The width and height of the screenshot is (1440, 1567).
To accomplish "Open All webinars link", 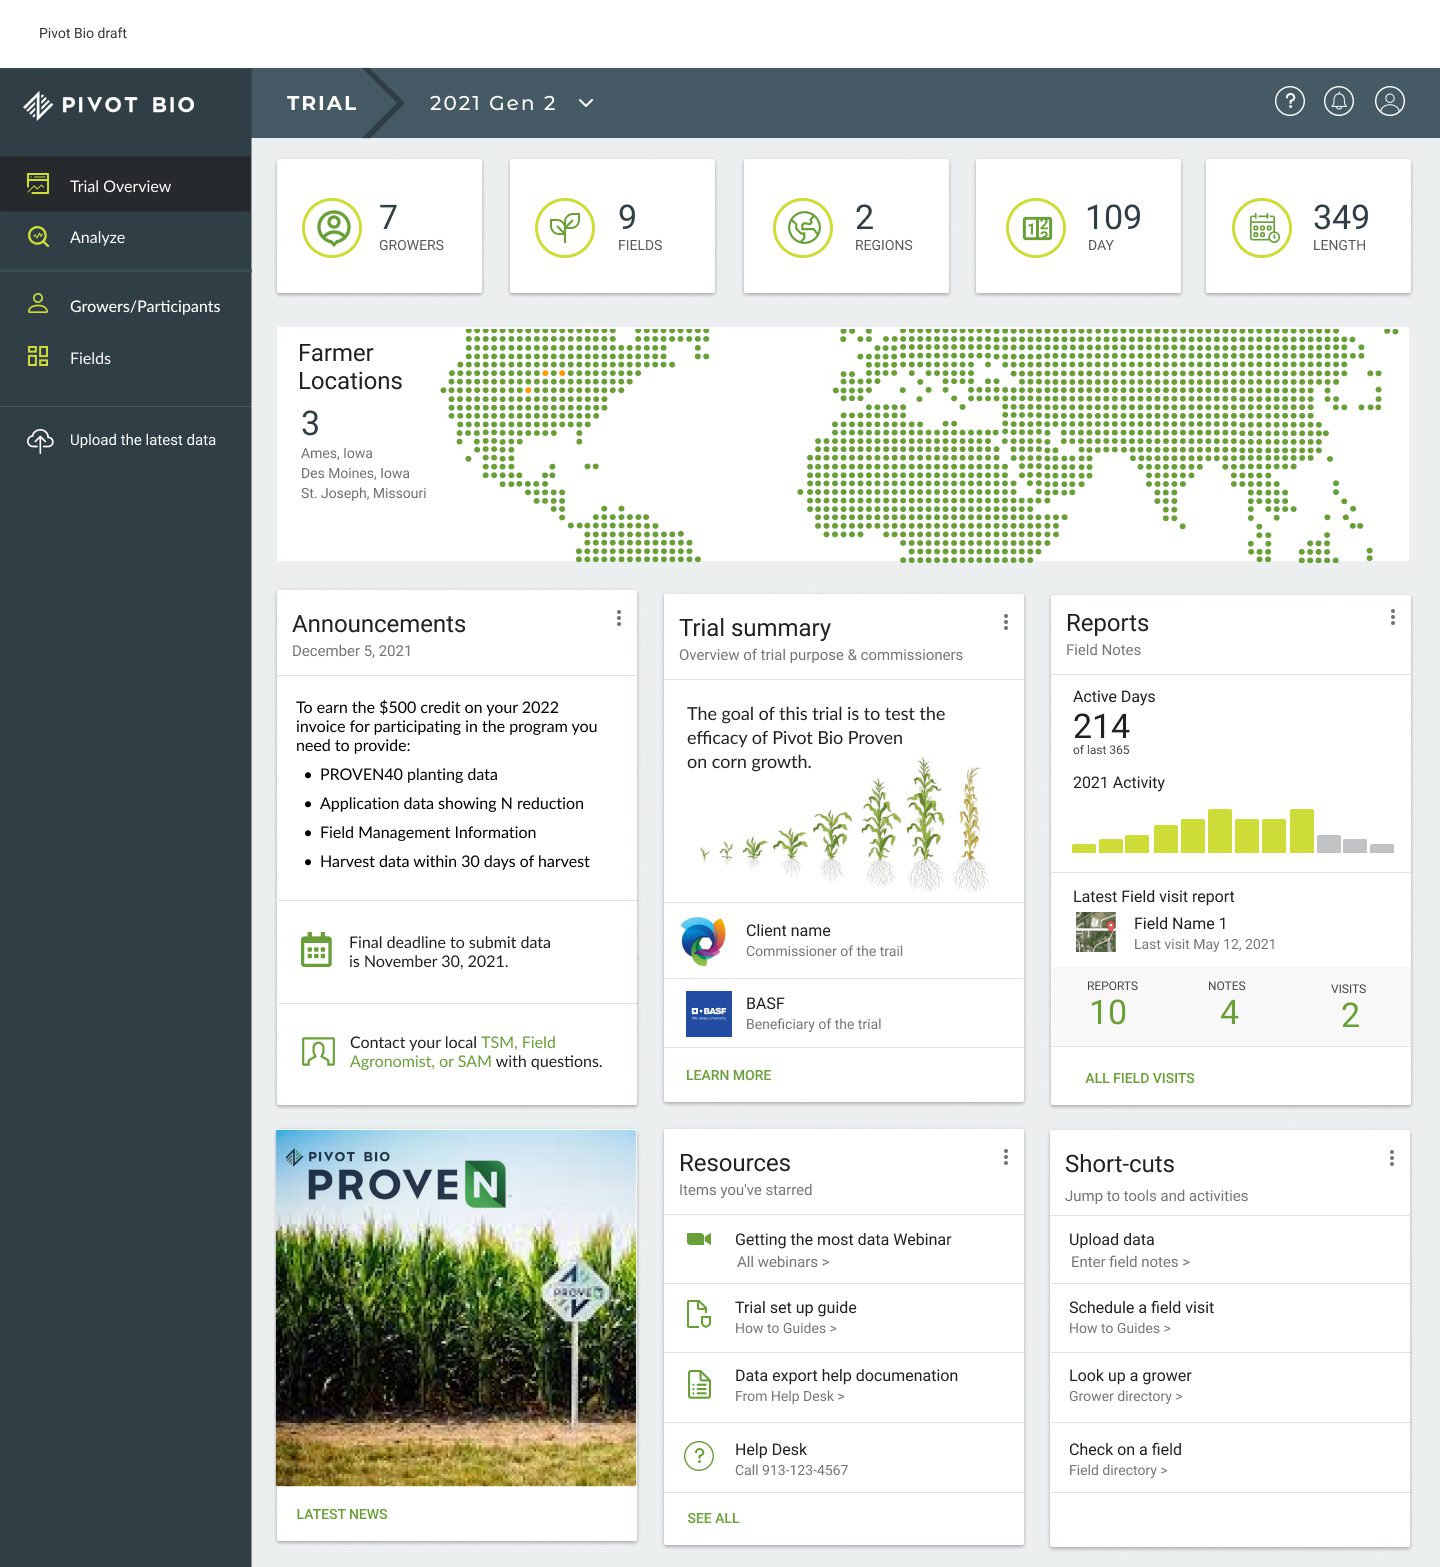I will (x=783, y=1262).
